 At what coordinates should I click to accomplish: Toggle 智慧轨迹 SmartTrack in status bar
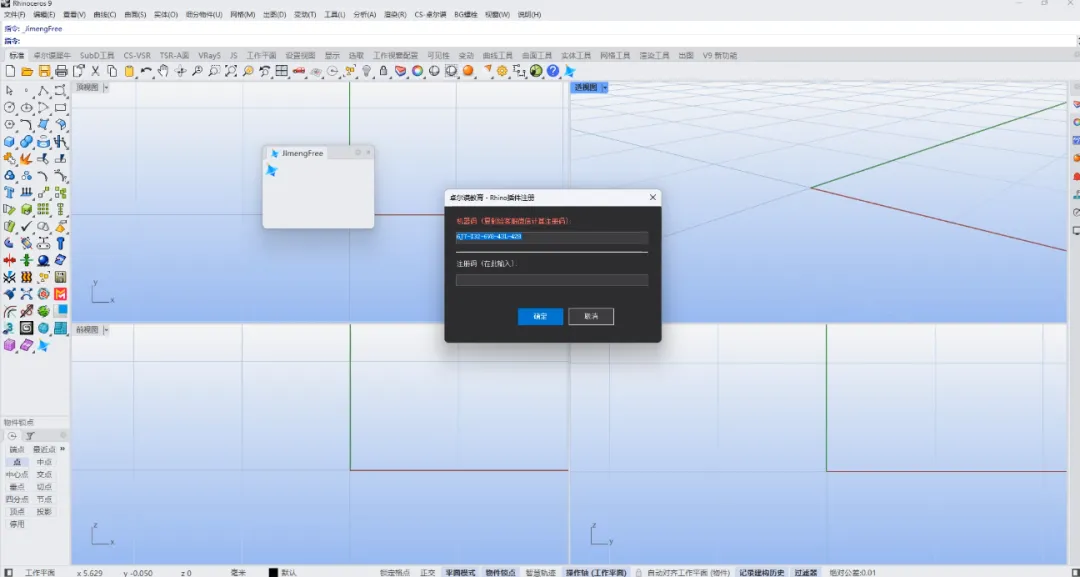click(x=540, y=572)
